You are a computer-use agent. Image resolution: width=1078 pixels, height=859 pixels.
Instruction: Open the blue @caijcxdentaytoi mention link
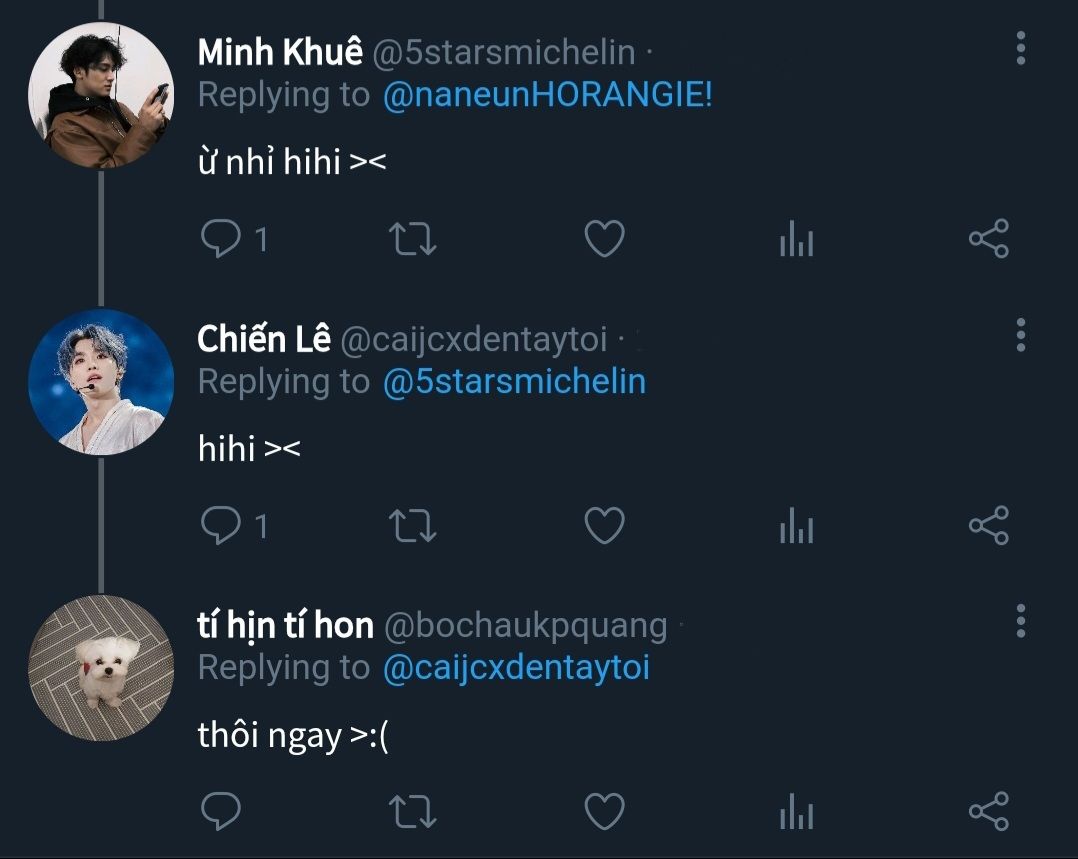tap(516, 667)
